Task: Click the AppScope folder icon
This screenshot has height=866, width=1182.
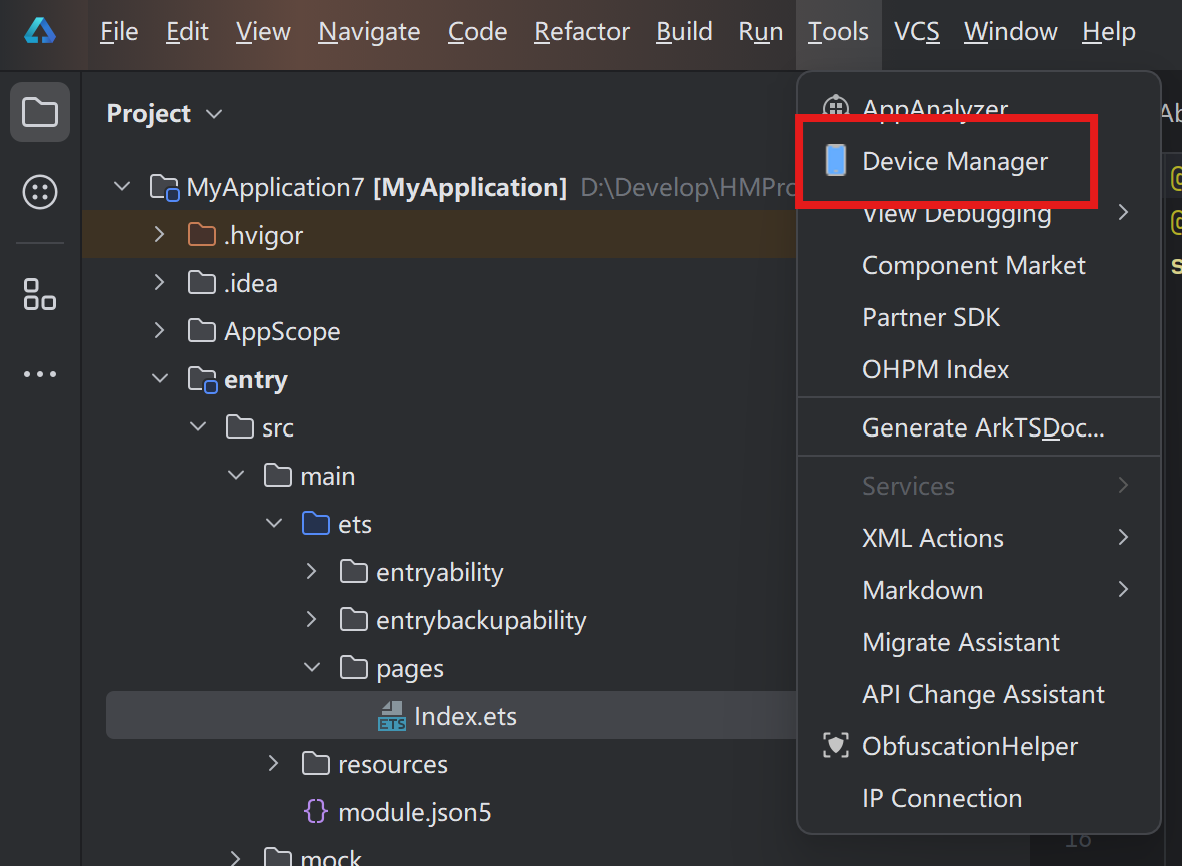Action: pos(201,331)
